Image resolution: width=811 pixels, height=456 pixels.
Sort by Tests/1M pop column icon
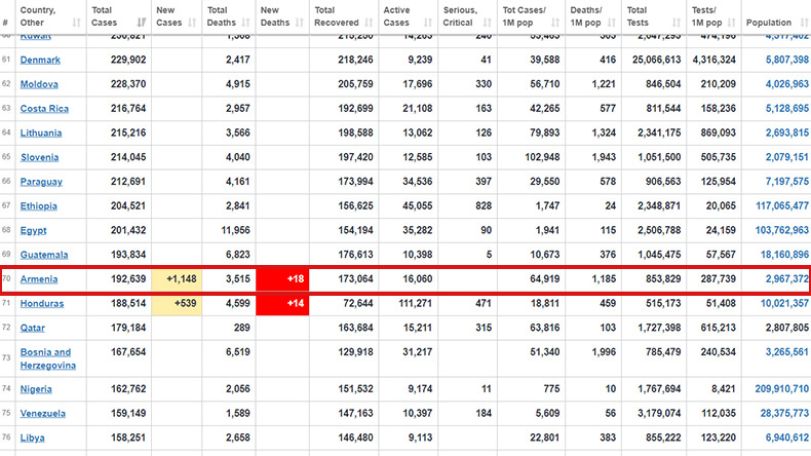[x=731, y=22]
